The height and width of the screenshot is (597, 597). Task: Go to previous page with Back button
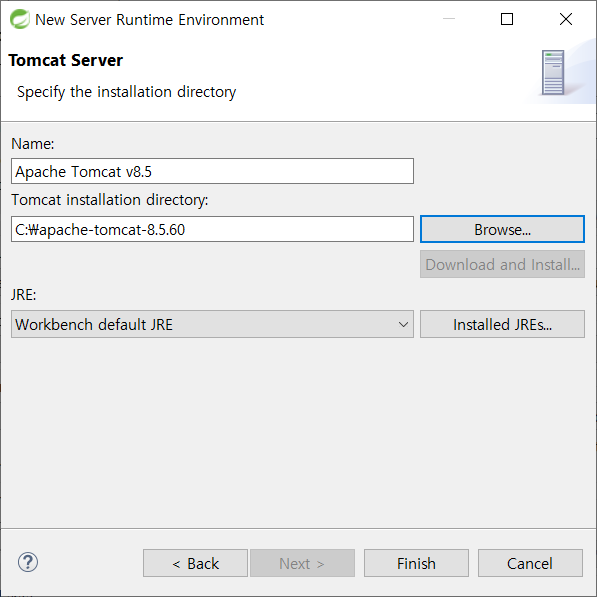(x=195, y=563)
